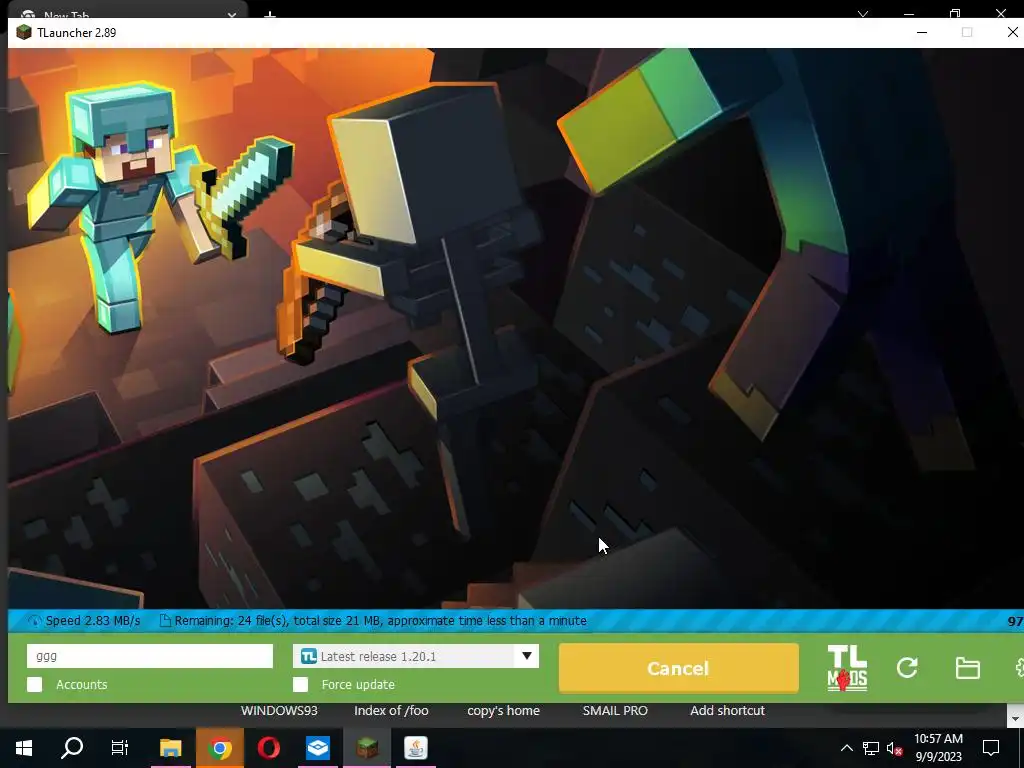
Task: Open the browser tab search chevron
Action: tap(863, 14)
